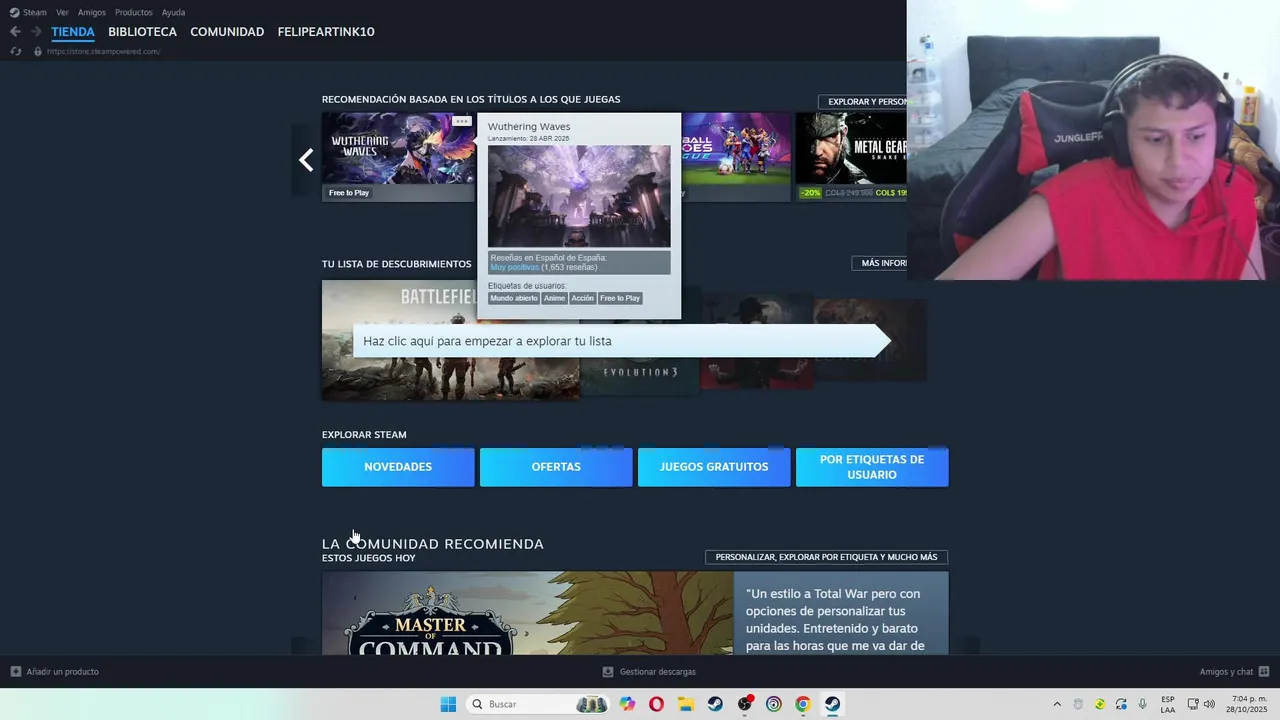Click the previous arrow of recommendations carousel
Screen dimensions: 1280x720
click(306, 160)
